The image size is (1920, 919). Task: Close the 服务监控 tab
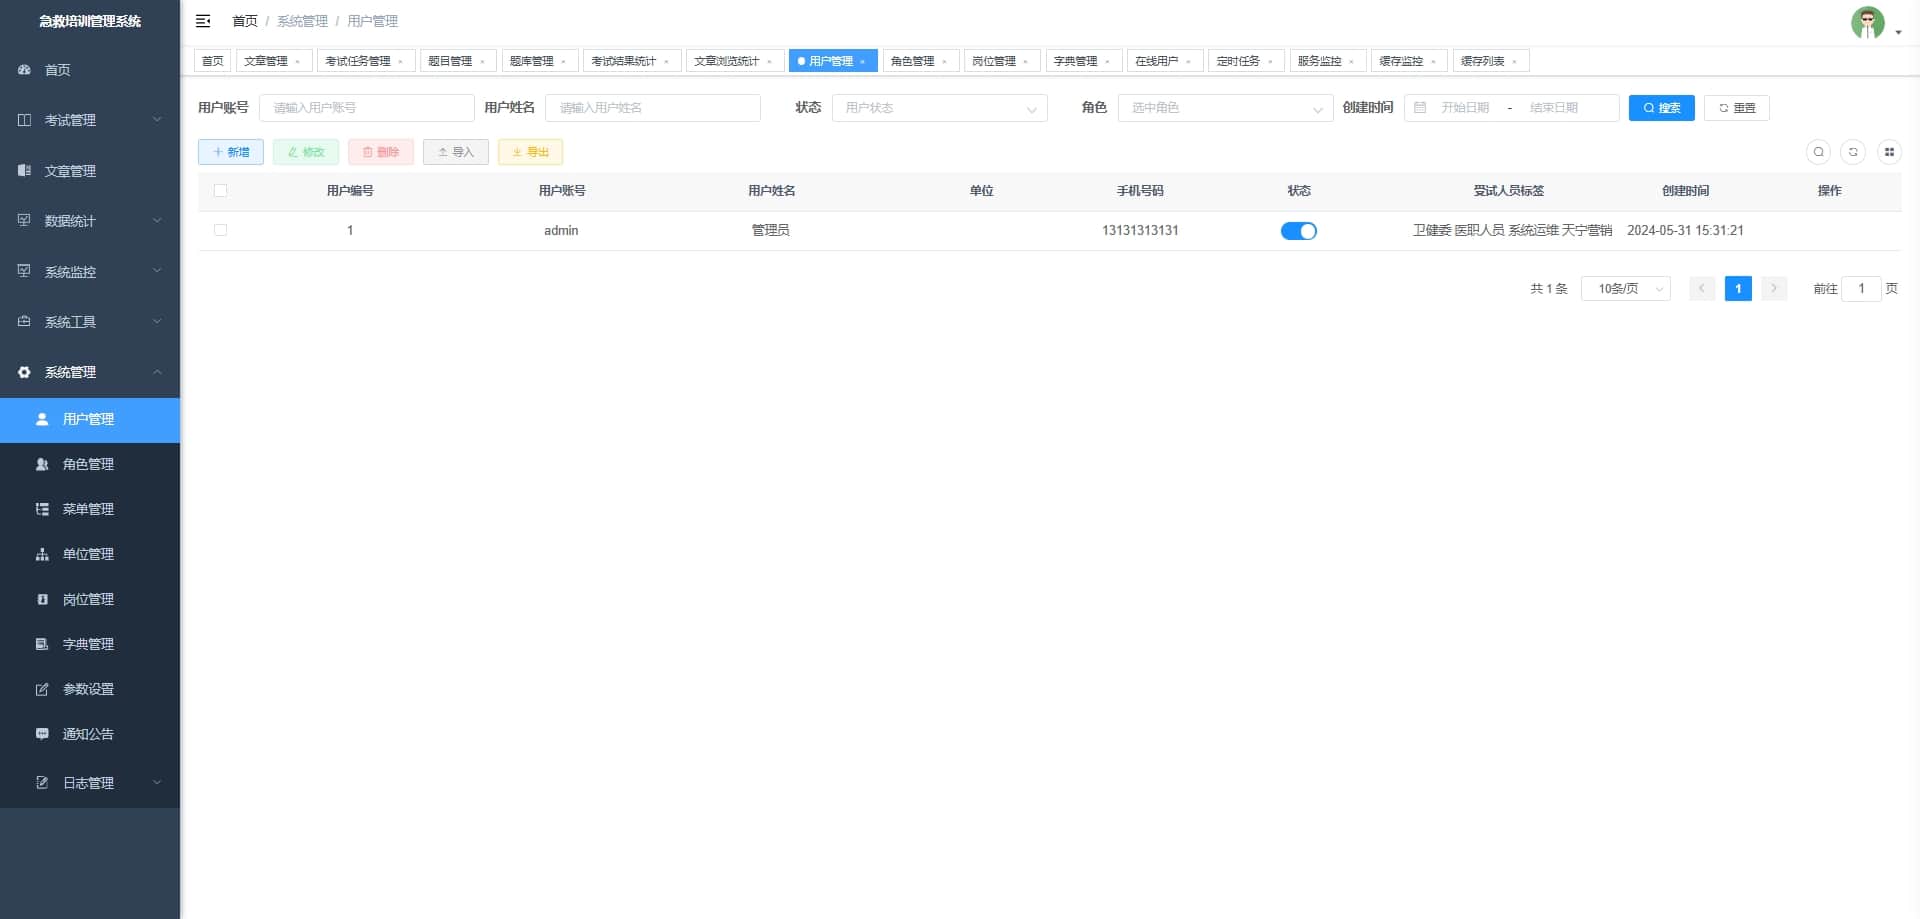1352,62
